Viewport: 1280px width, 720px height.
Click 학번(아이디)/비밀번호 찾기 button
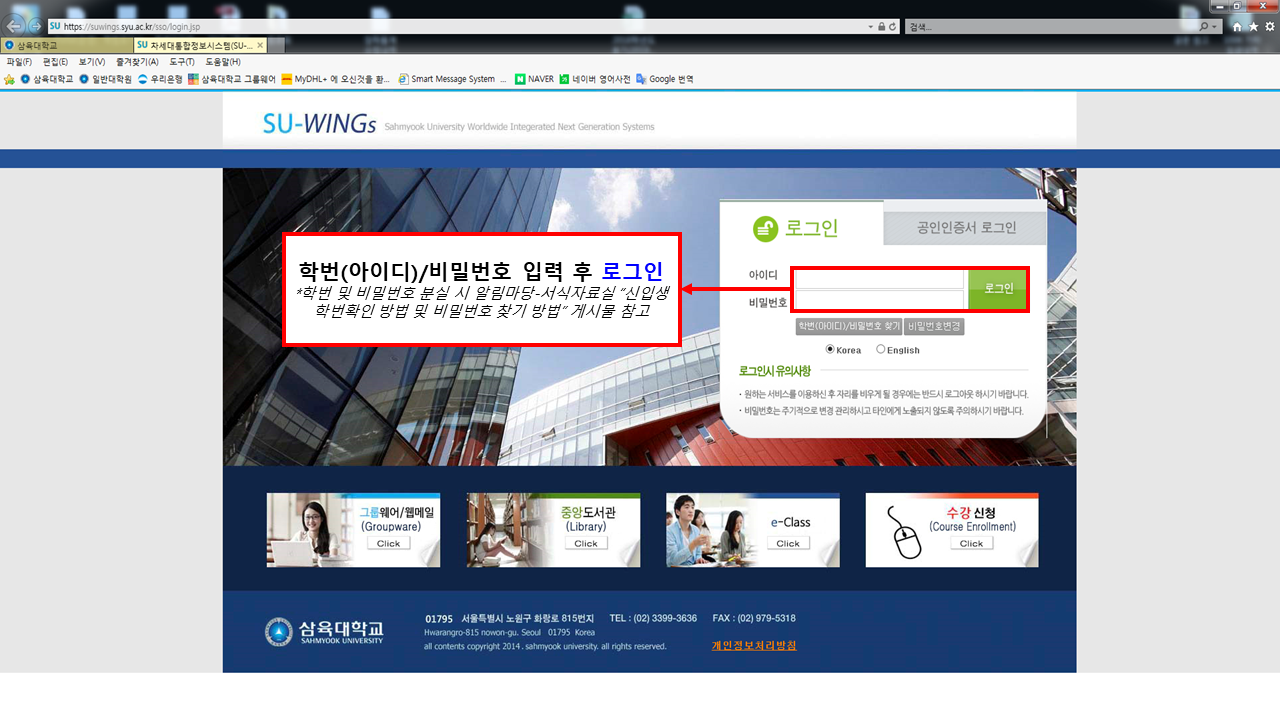pos(848,327)
